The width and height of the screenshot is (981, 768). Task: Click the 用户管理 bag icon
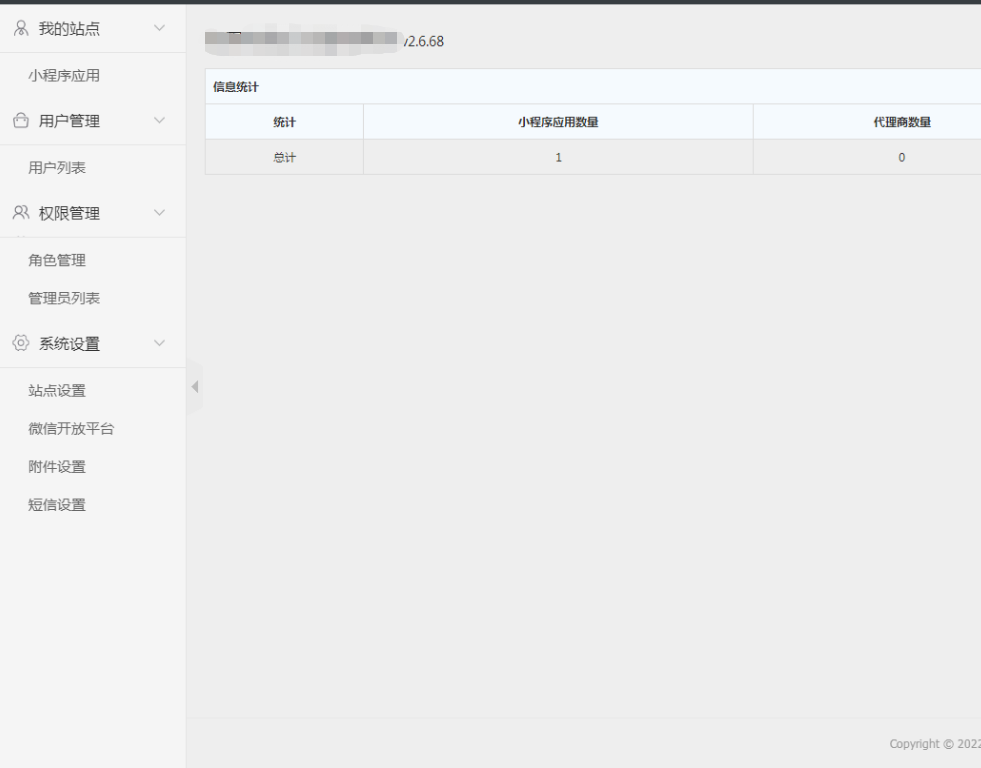point(21,120)
